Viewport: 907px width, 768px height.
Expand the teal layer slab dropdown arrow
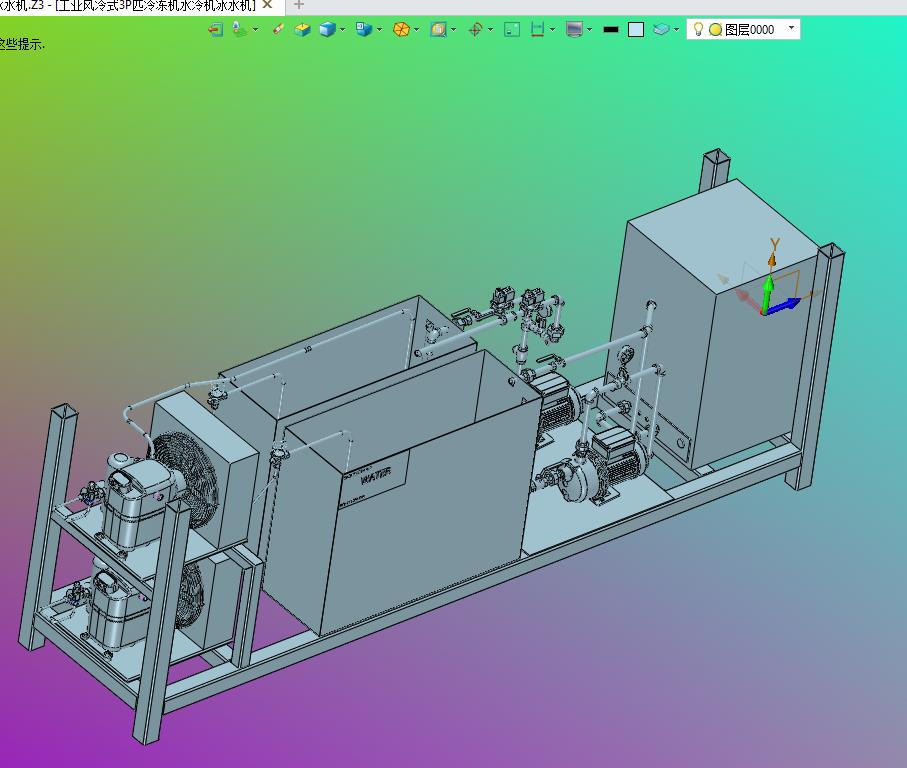click(x=676, y=29)
